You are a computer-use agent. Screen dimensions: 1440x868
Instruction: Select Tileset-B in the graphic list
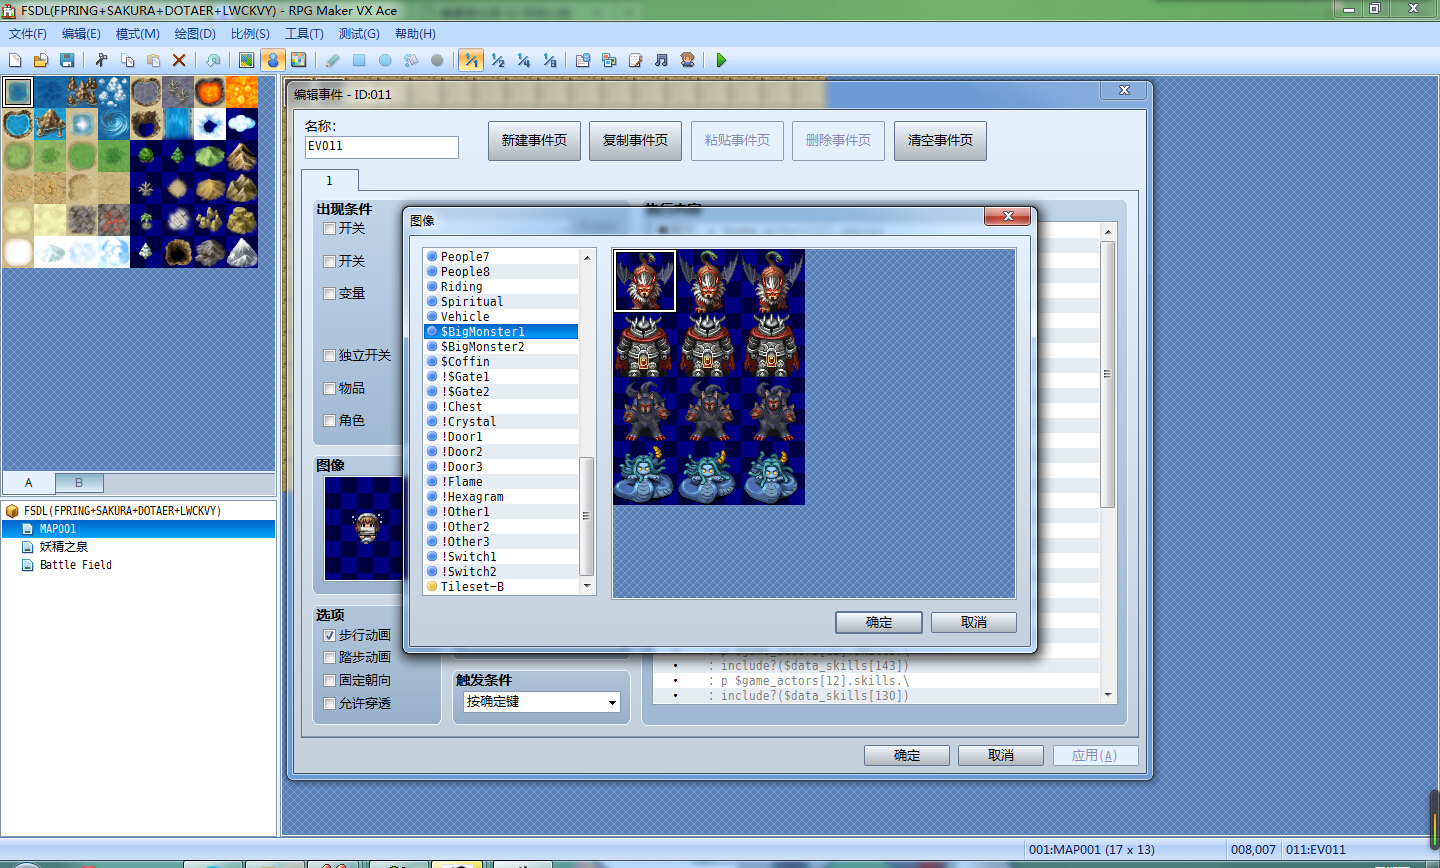501,586
